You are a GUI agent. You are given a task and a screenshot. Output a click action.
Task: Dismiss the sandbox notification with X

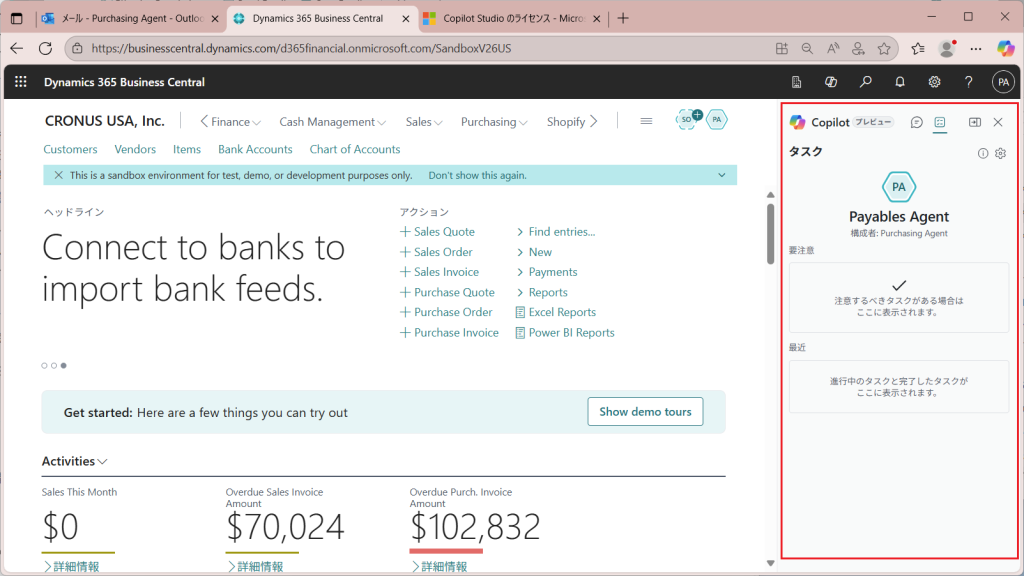click(58, 175)
